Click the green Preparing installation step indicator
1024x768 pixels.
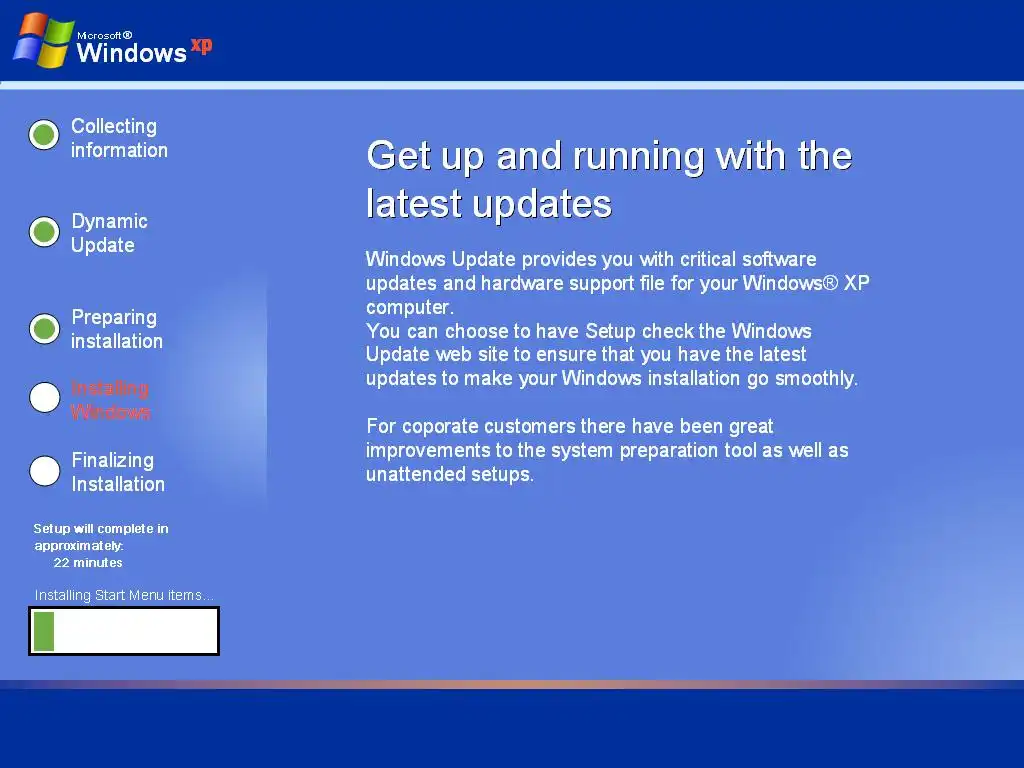[x=44, y=328]
